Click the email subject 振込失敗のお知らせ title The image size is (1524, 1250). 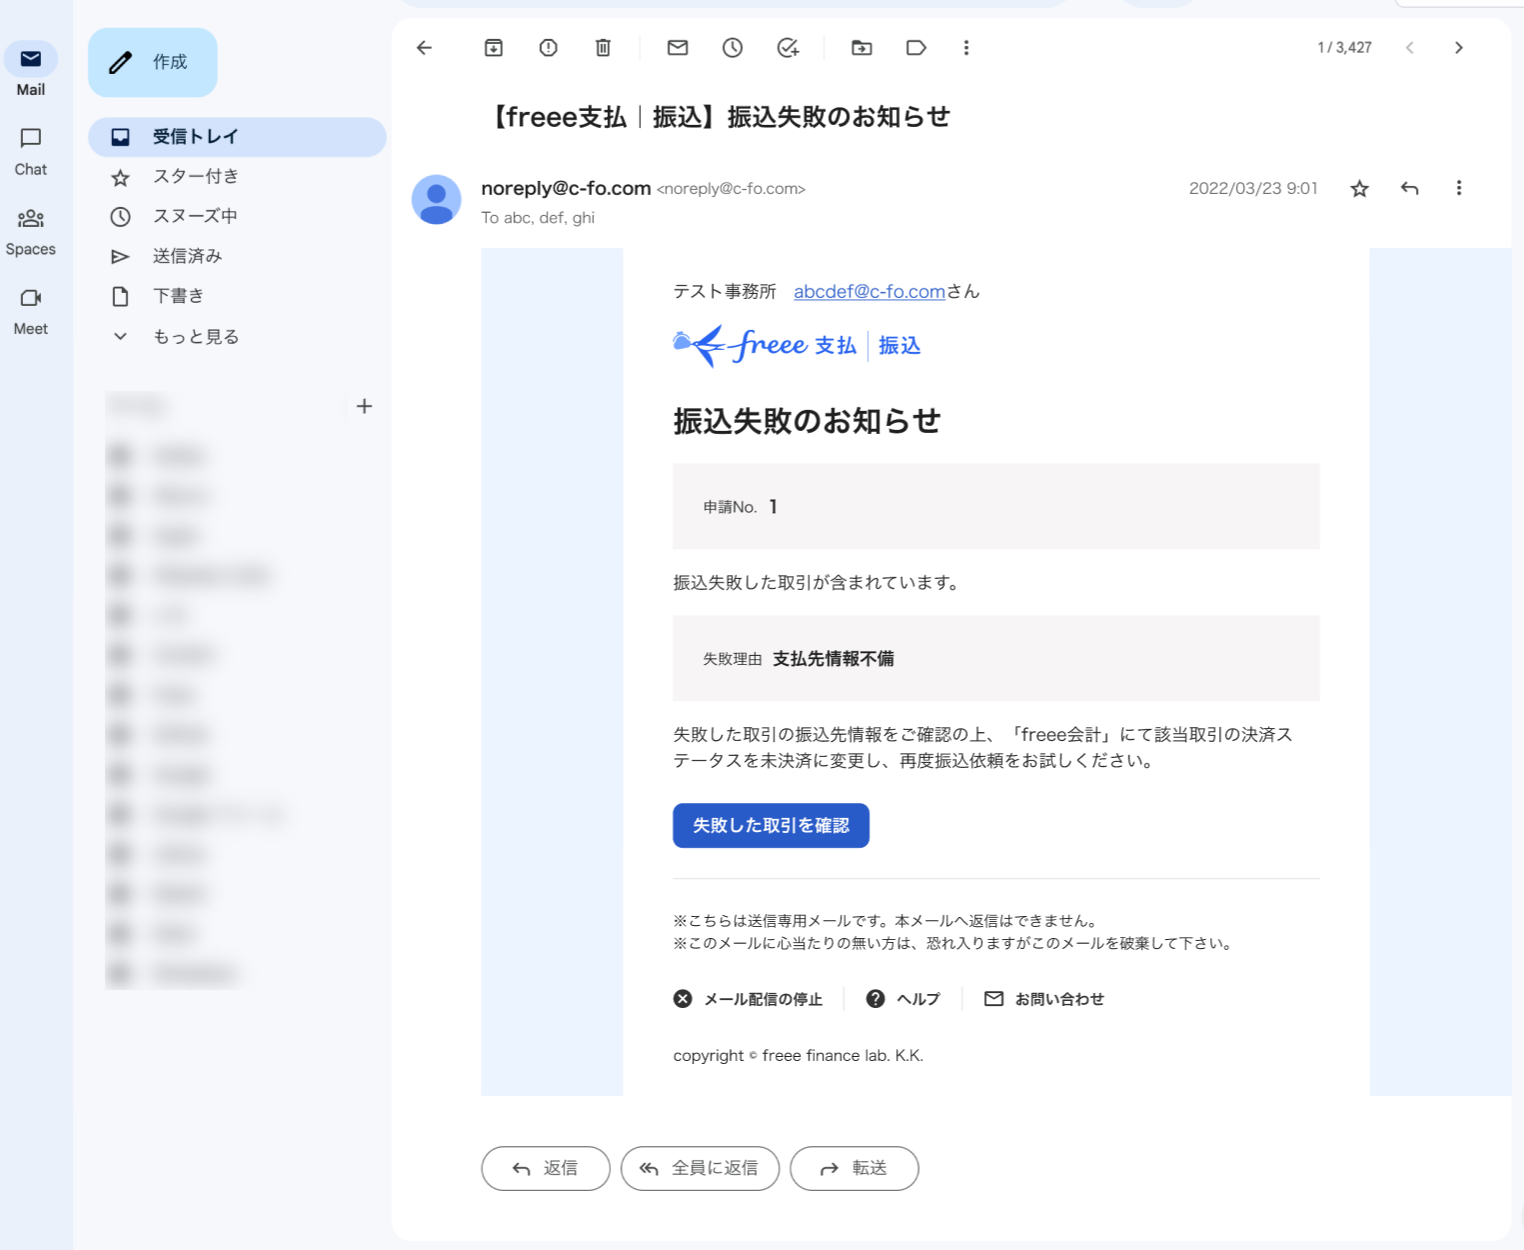pos(718,117)
